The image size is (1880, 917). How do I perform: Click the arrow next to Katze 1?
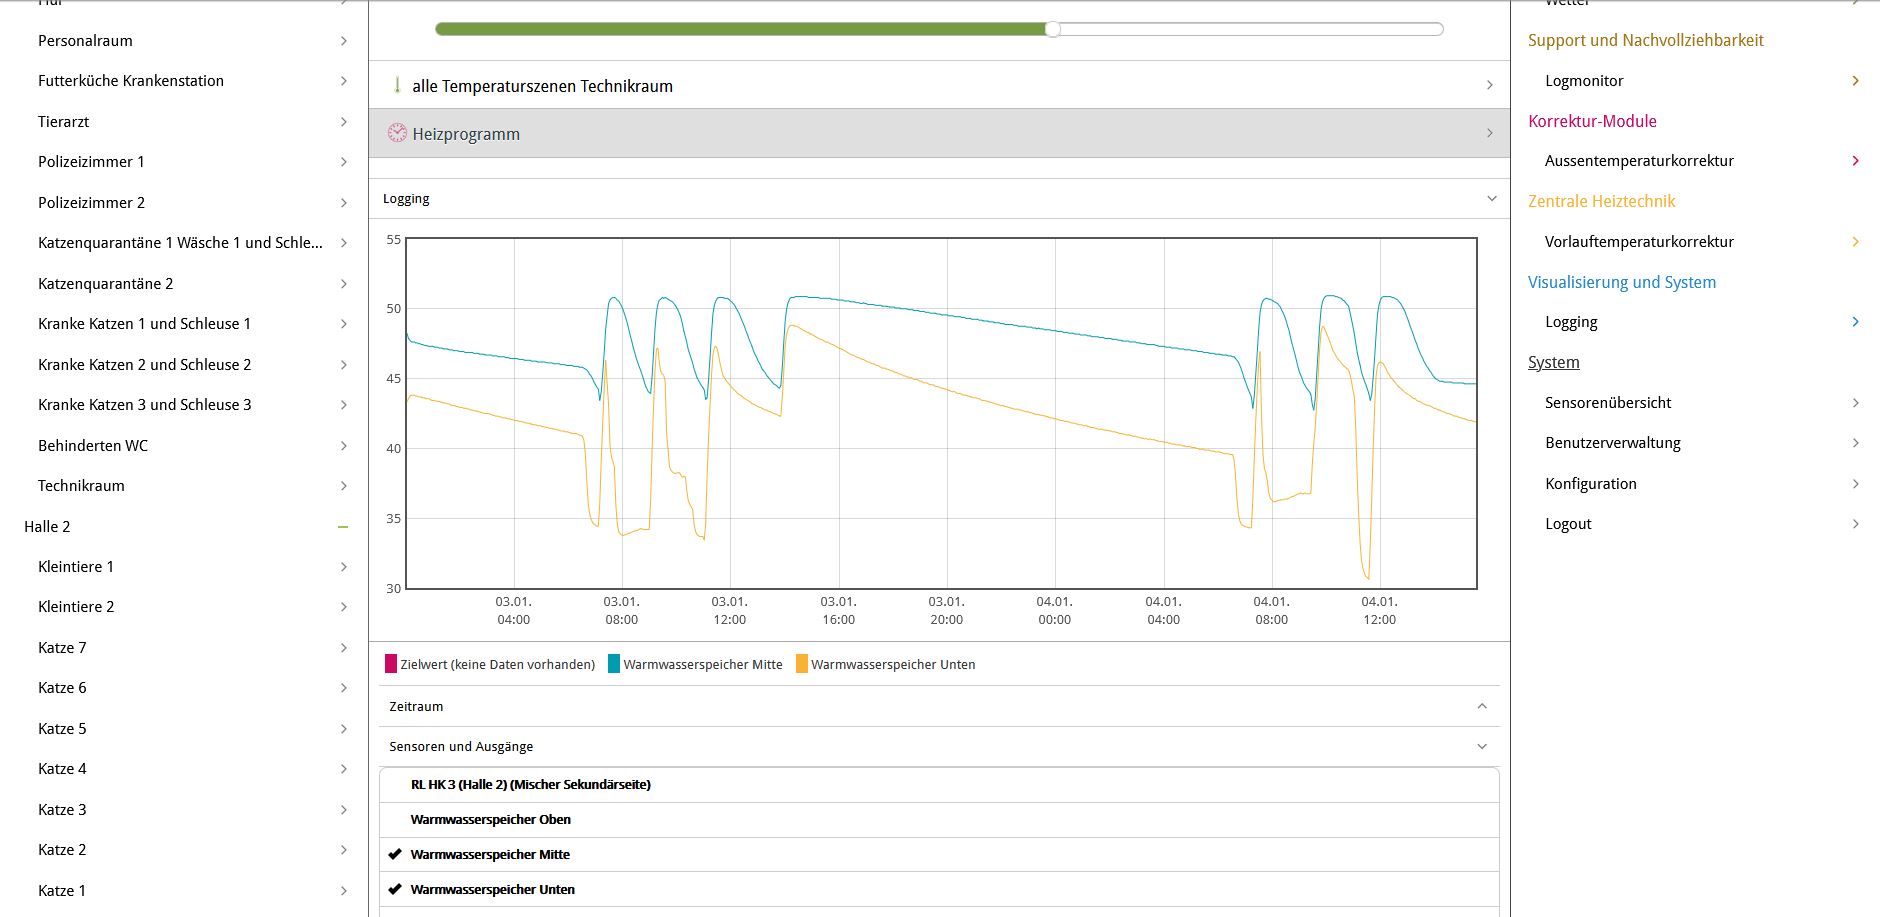point(343,890)
